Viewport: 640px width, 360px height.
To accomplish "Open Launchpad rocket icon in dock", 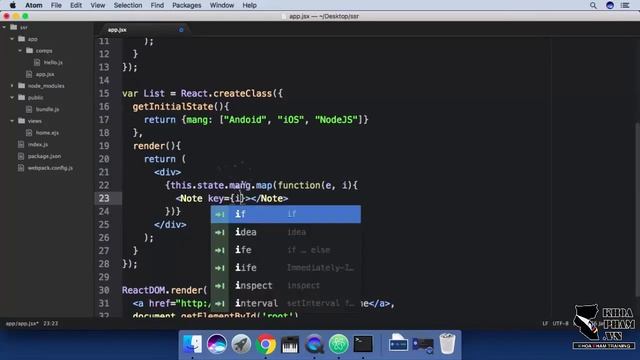I will (241, 344).
